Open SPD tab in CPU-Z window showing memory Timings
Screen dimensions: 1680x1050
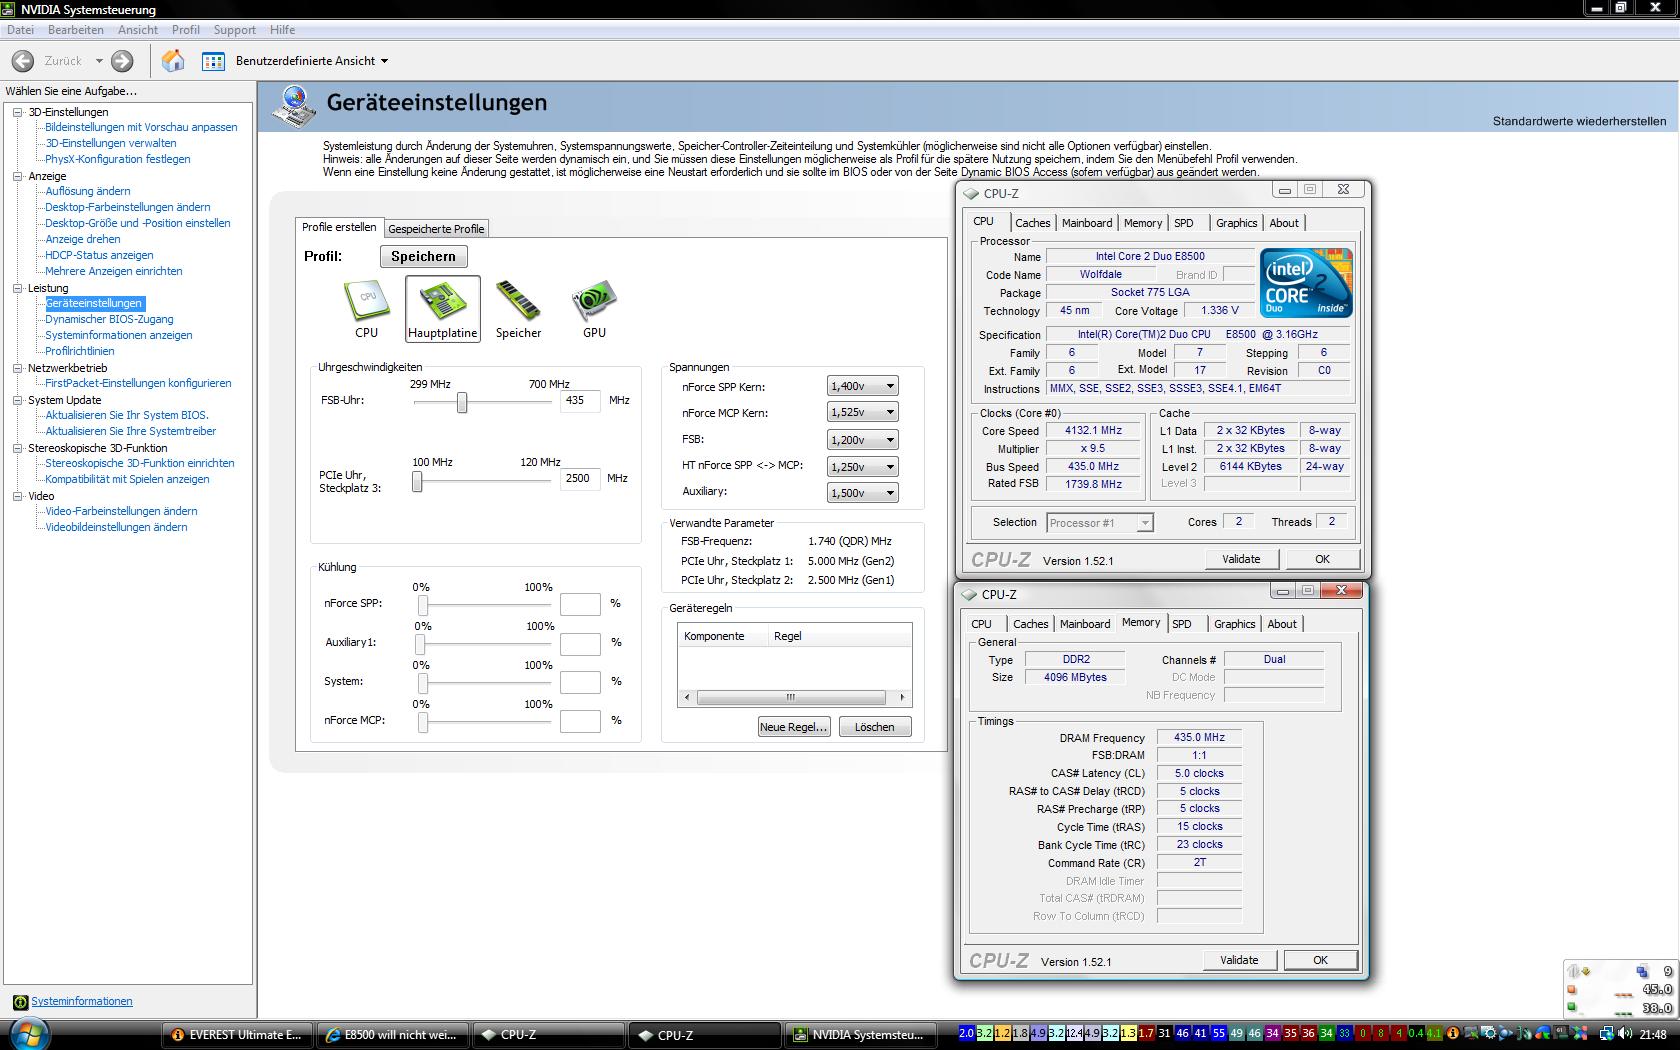point(1182,624)
